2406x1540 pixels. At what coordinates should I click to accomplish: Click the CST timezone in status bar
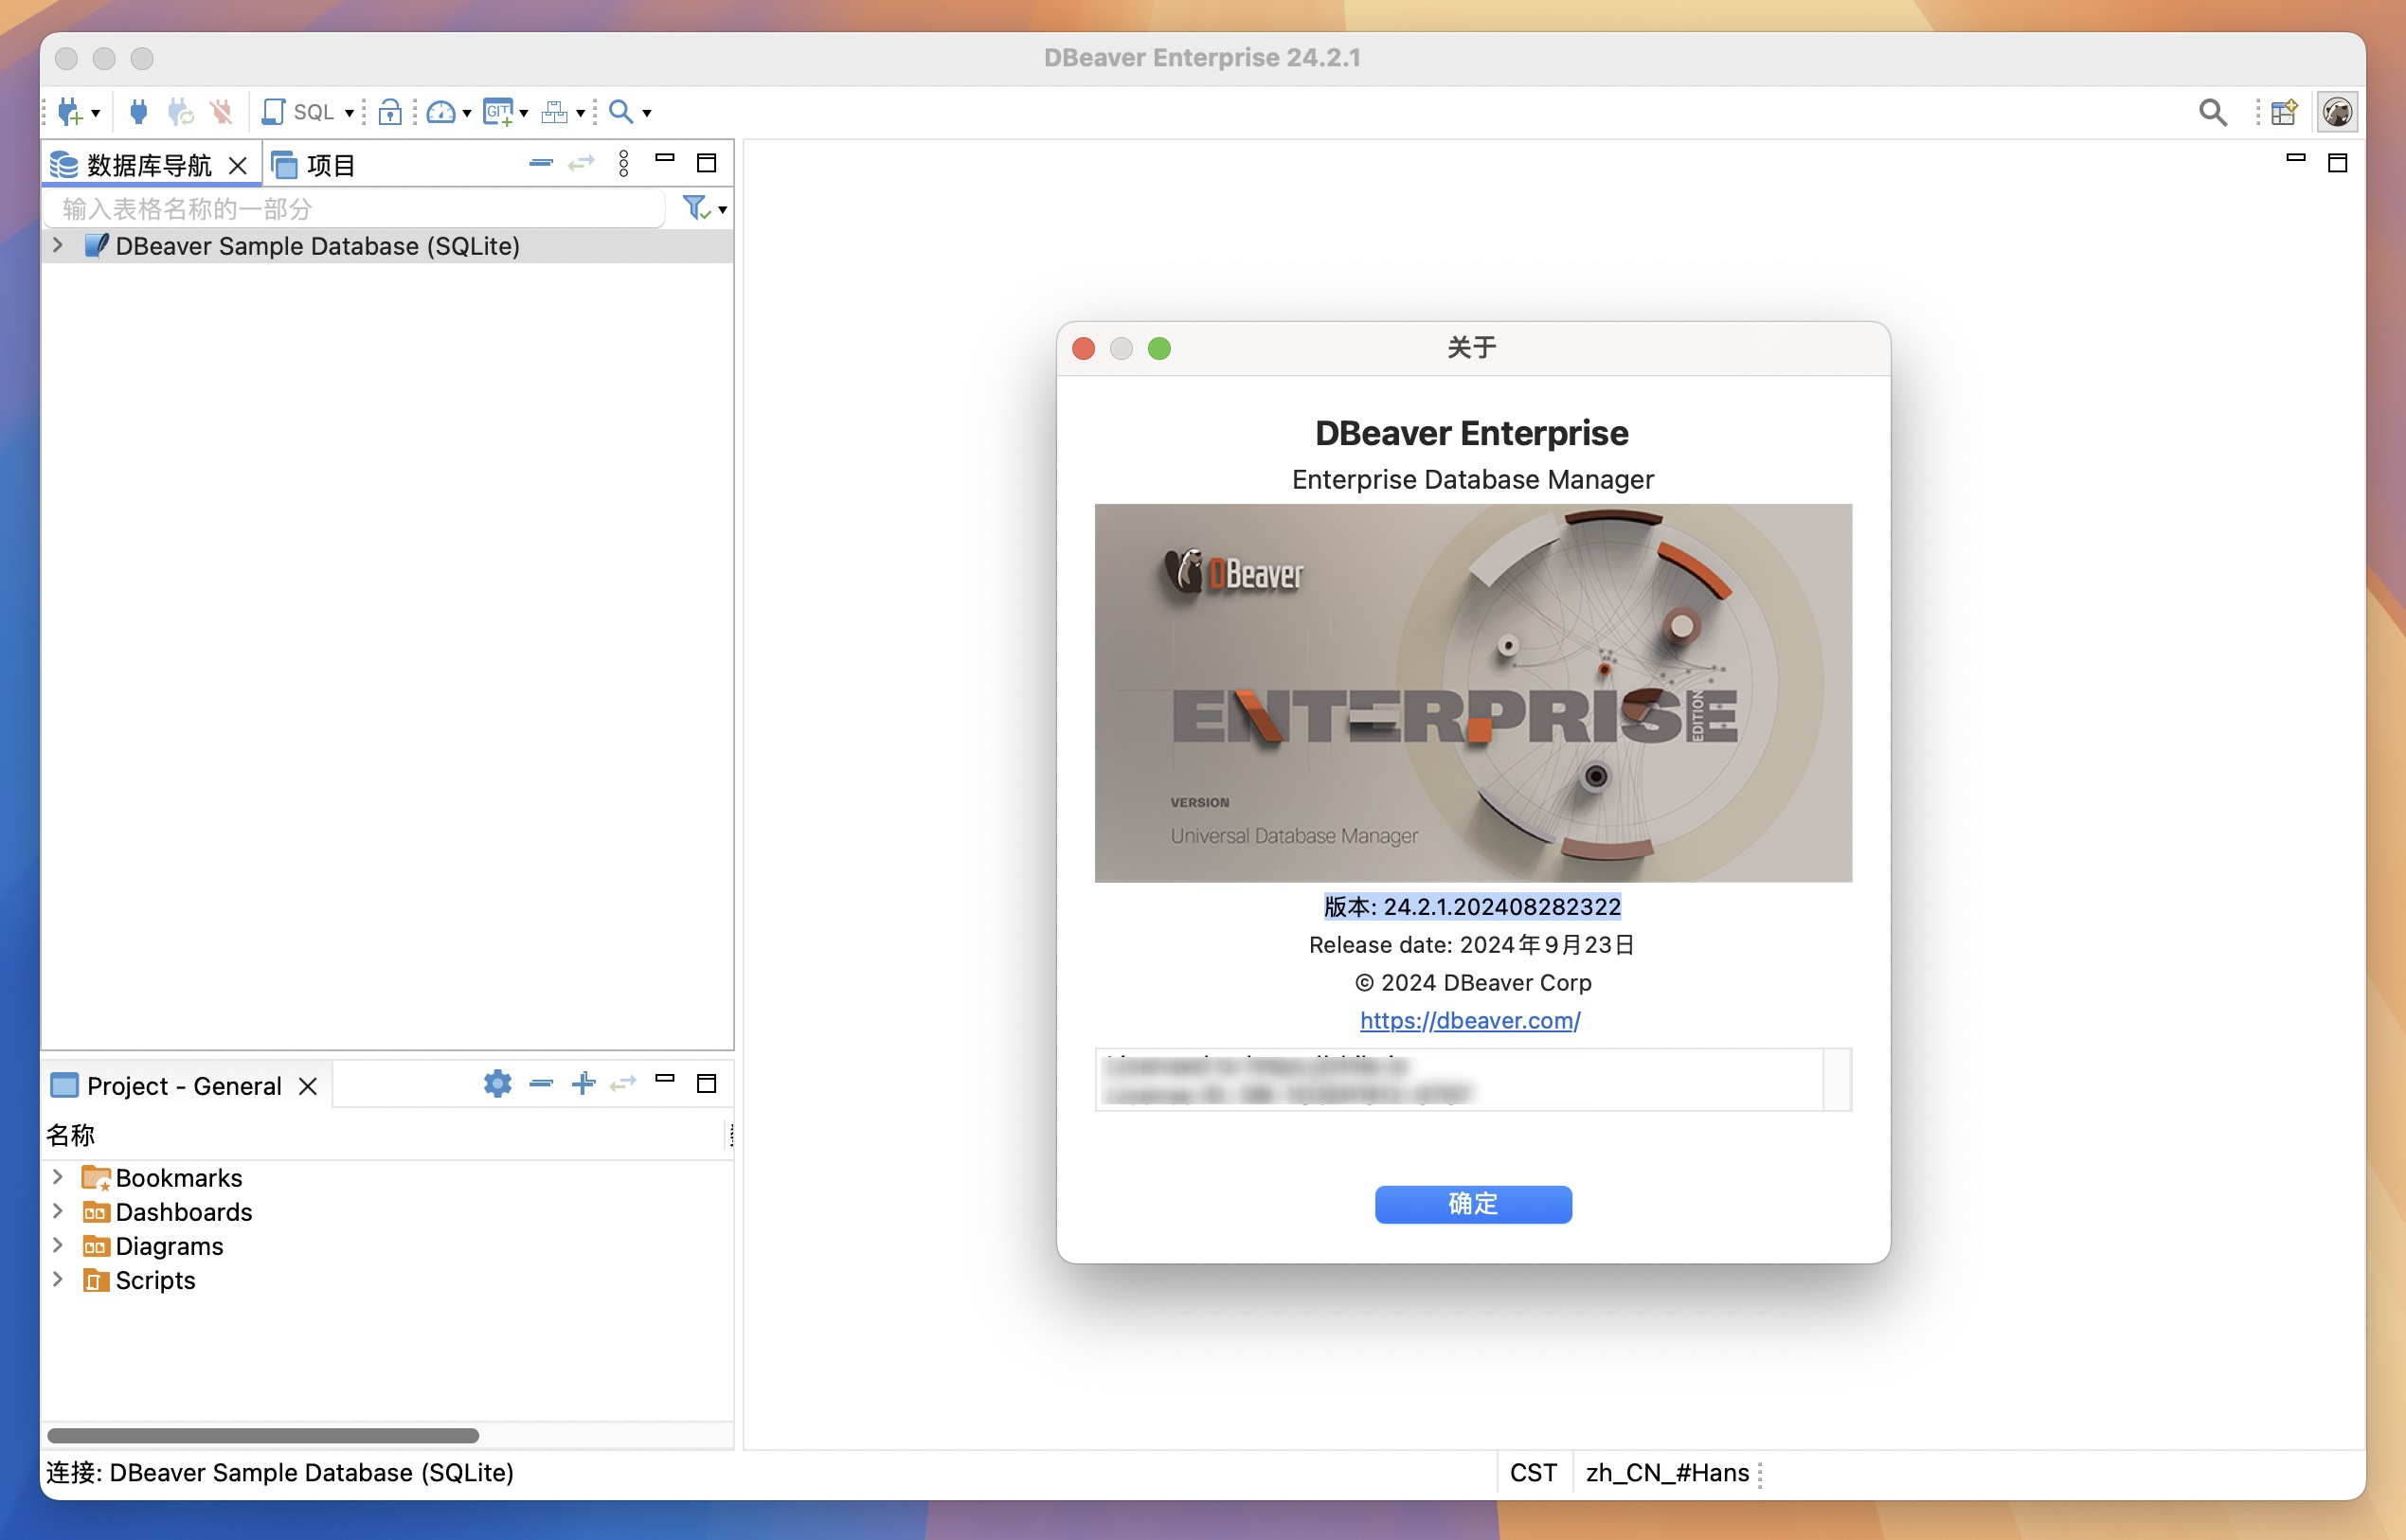(x=1533, y=1472)
